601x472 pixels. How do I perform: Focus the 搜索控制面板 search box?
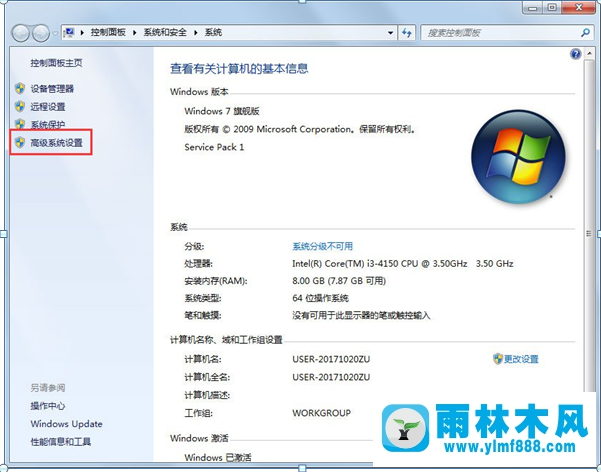(x=500, y=33)
